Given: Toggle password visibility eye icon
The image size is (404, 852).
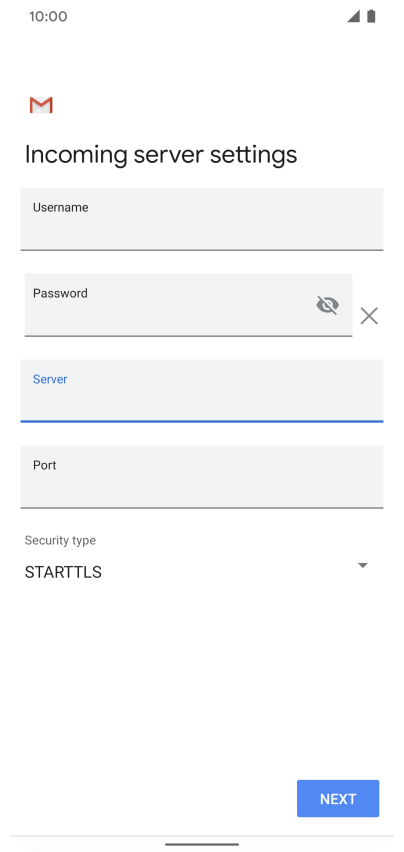Looking at the screenshot, I should (327, 305).
